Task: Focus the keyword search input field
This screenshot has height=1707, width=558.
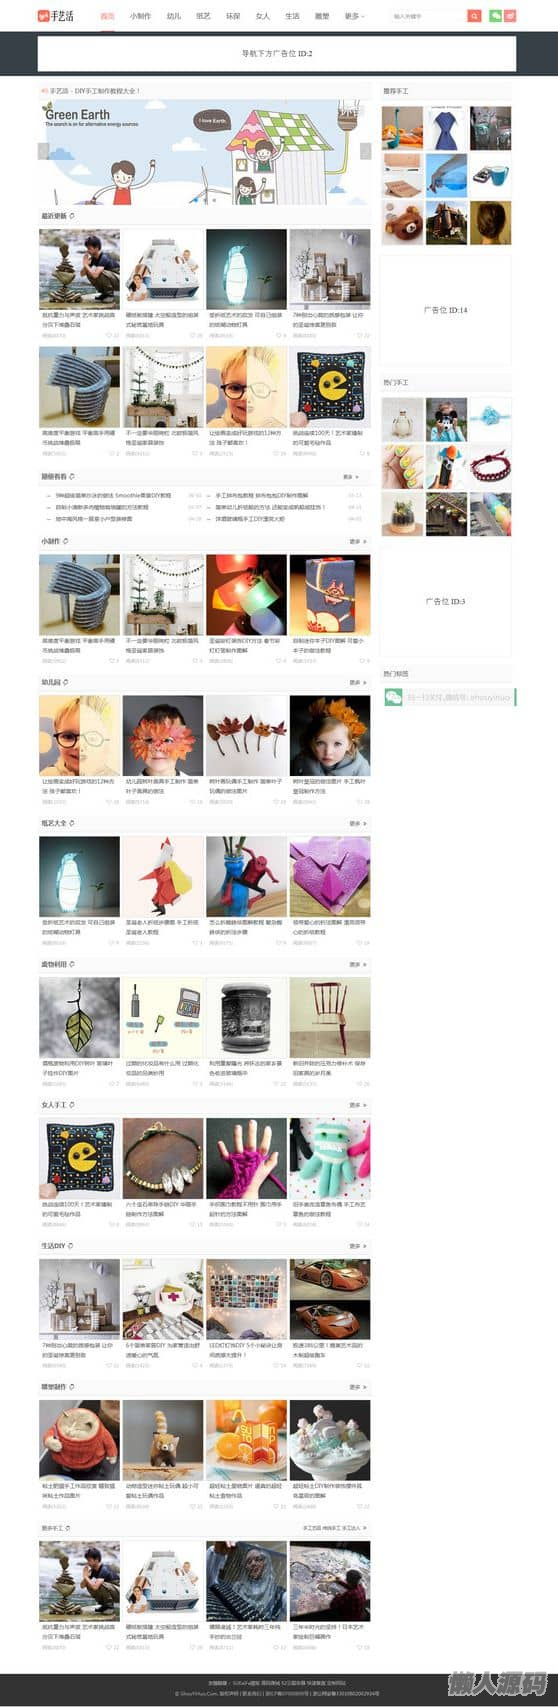Action: click(x=428, y=16)
